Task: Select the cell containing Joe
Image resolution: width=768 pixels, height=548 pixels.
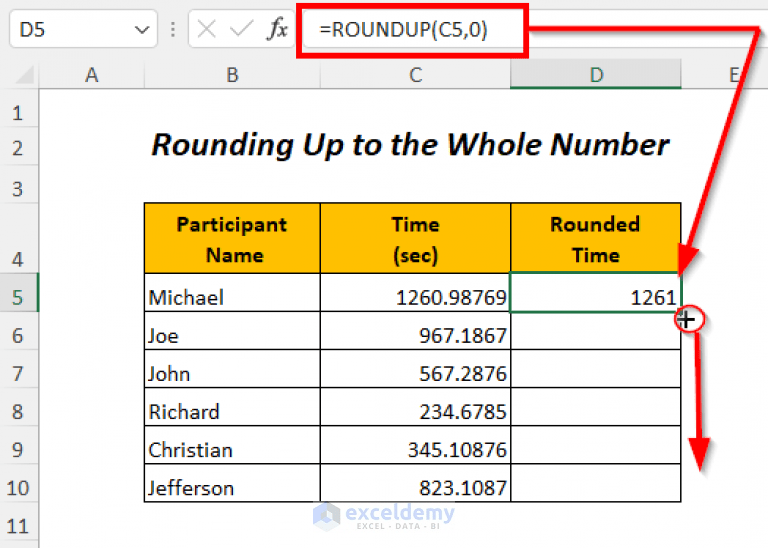Action: click(x=232, y=331)
